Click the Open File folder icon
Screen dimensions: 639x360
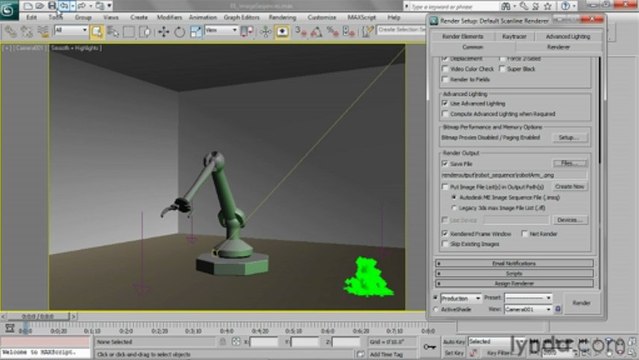coord(40,6)
